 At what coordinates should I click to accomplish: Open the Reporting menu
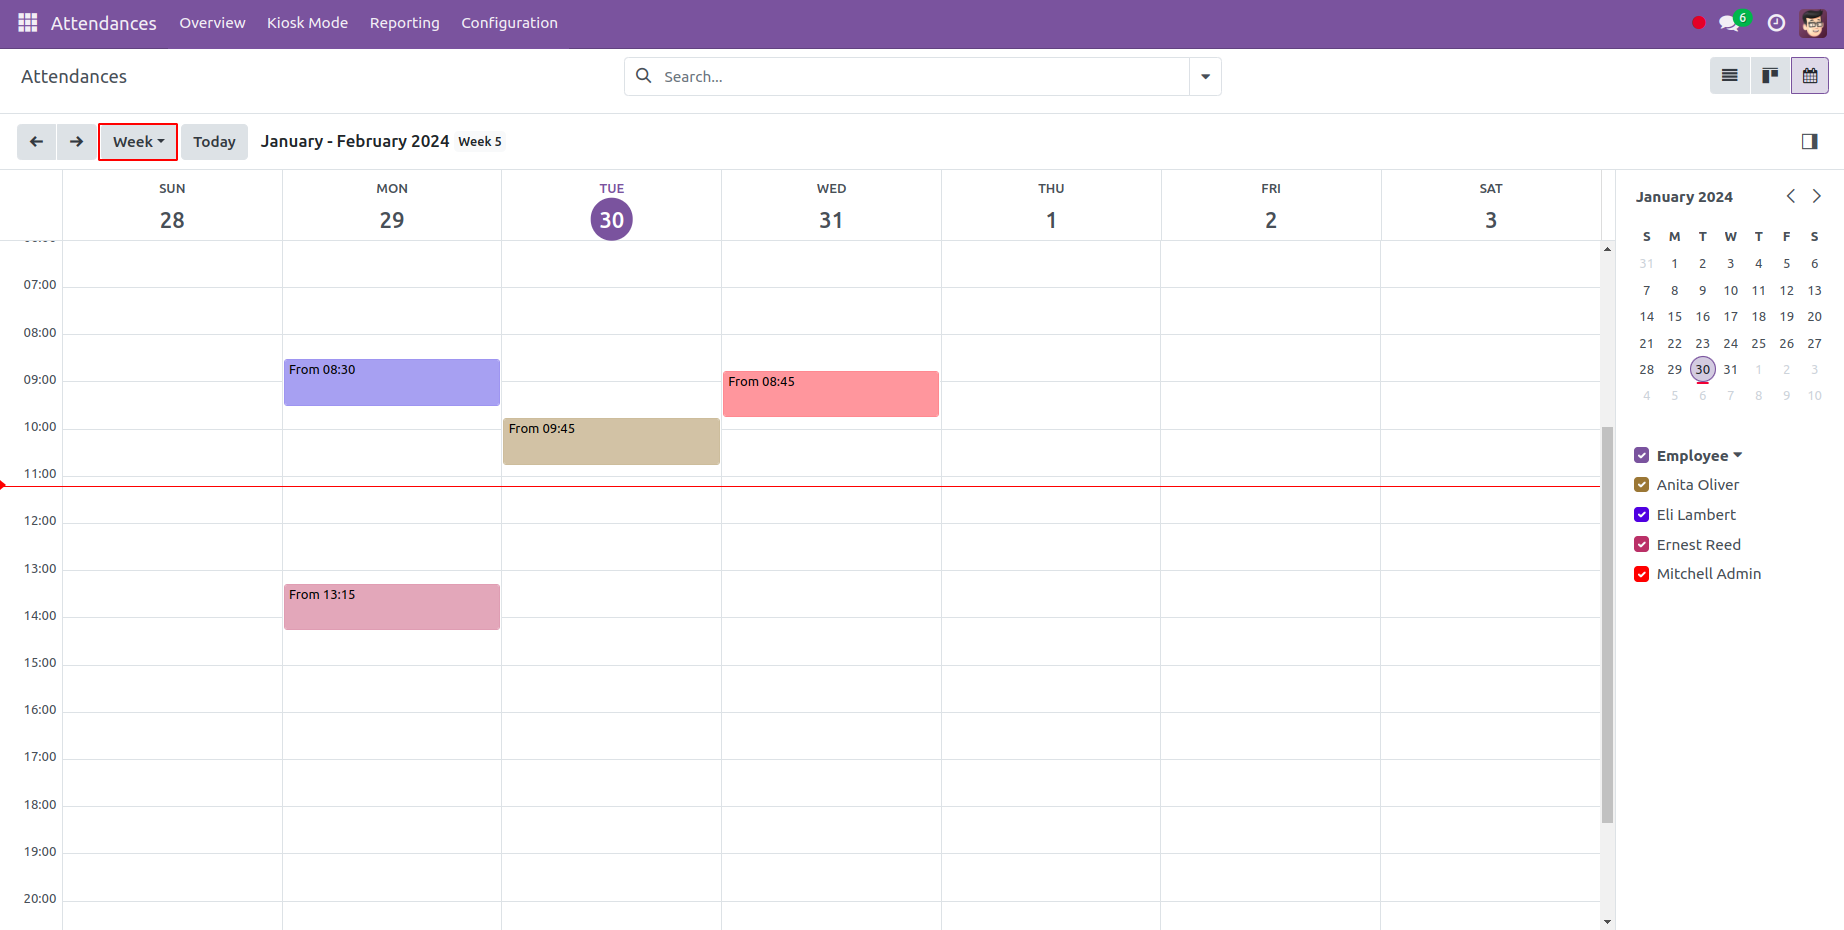pos(404,23)
